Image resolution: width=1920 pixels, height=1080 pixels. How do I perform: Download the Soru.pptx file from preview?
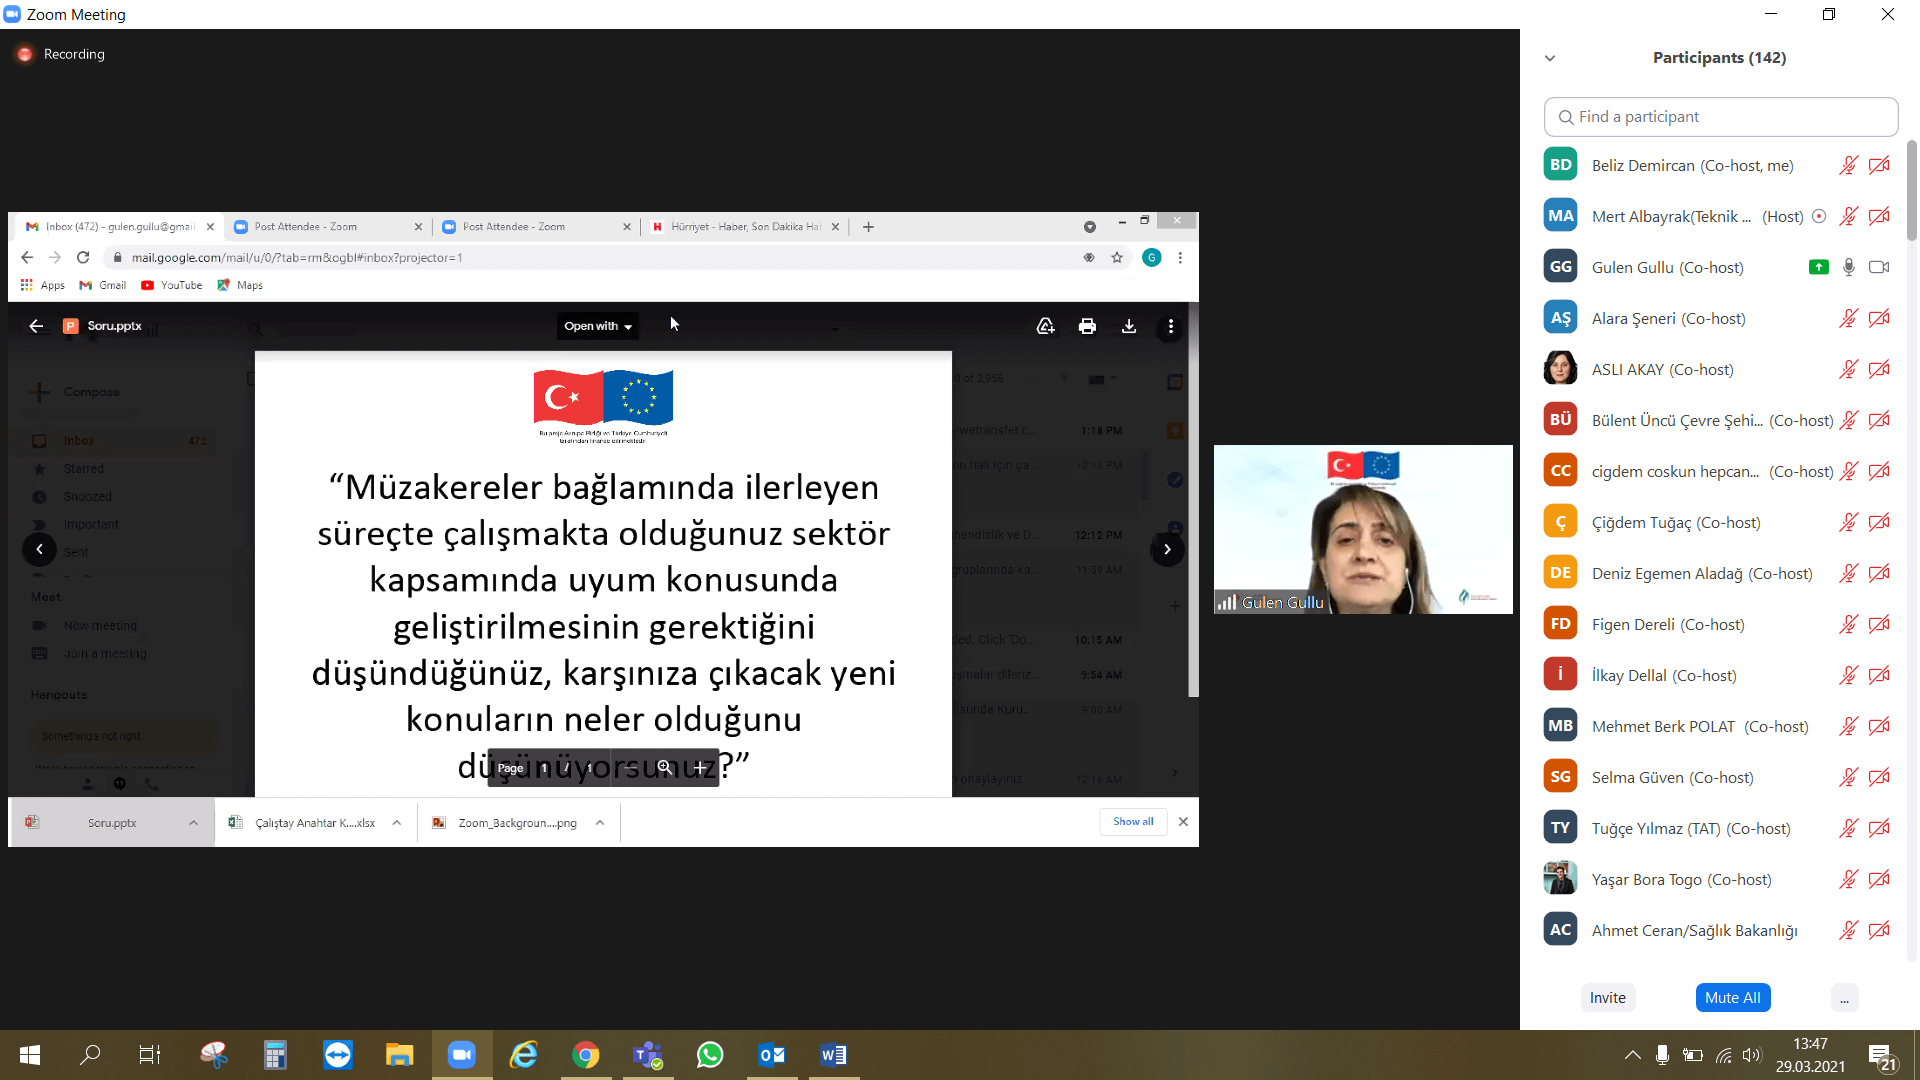pyautogui.click(x=1129, y=326)
